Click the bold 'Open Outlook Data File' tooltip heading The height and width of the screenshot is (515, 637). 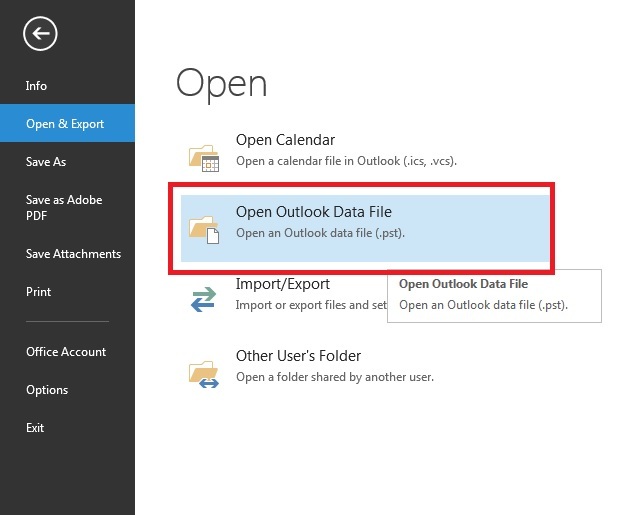(x=464, y=284)
